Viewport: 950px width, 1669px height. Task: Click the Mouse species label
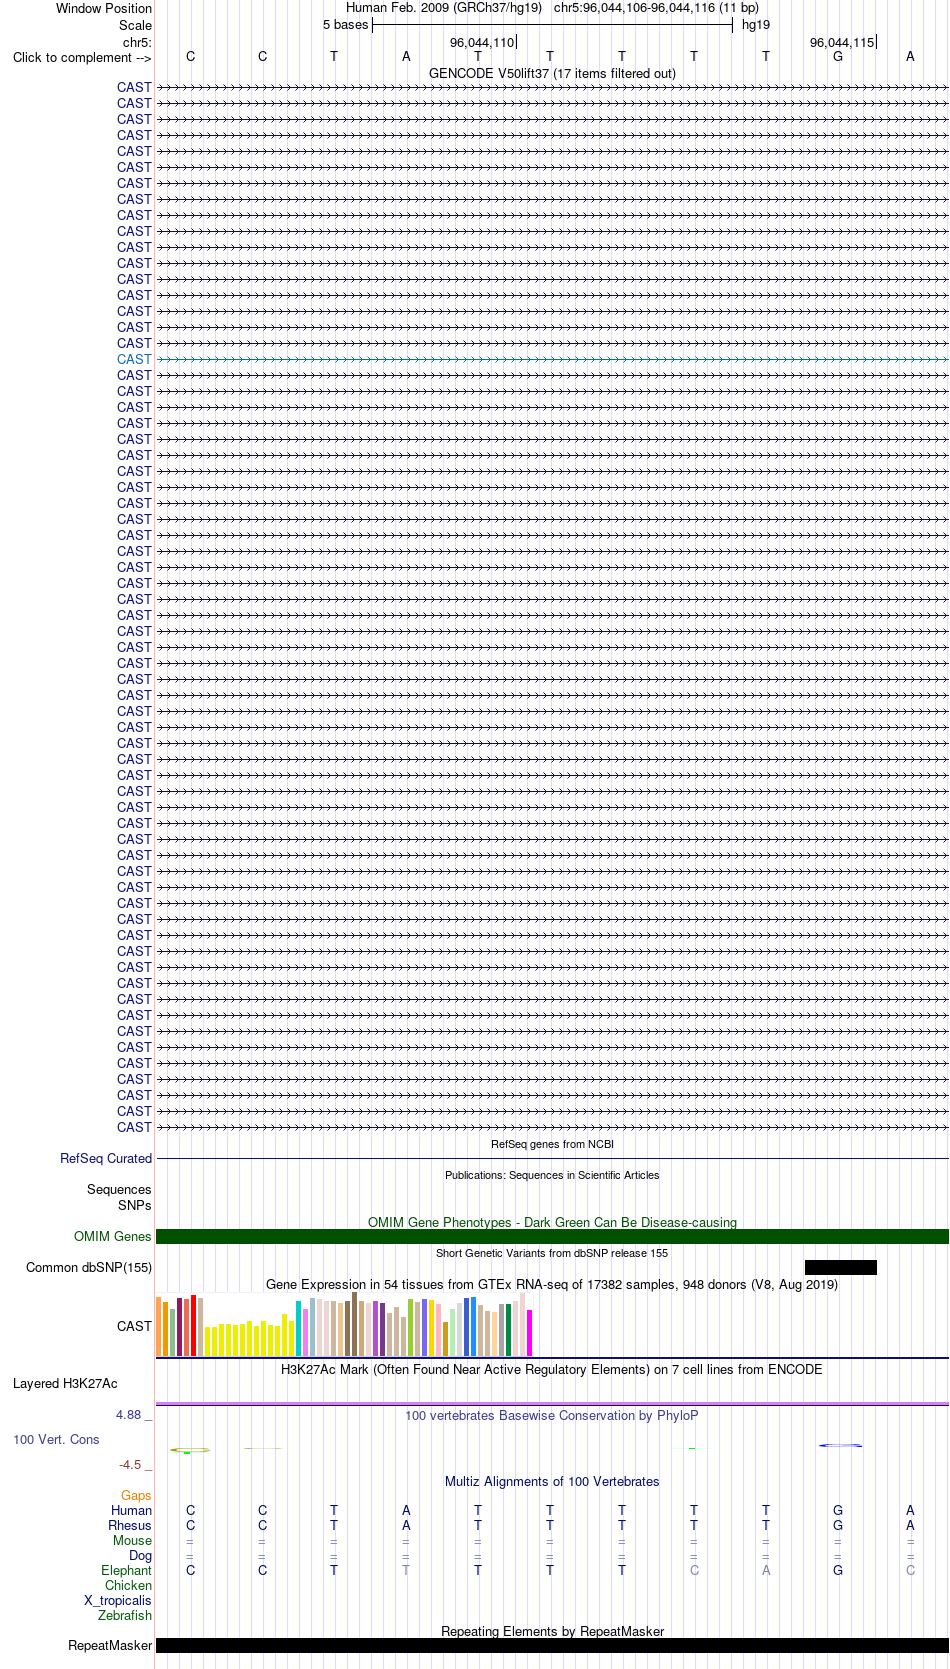132,1540
